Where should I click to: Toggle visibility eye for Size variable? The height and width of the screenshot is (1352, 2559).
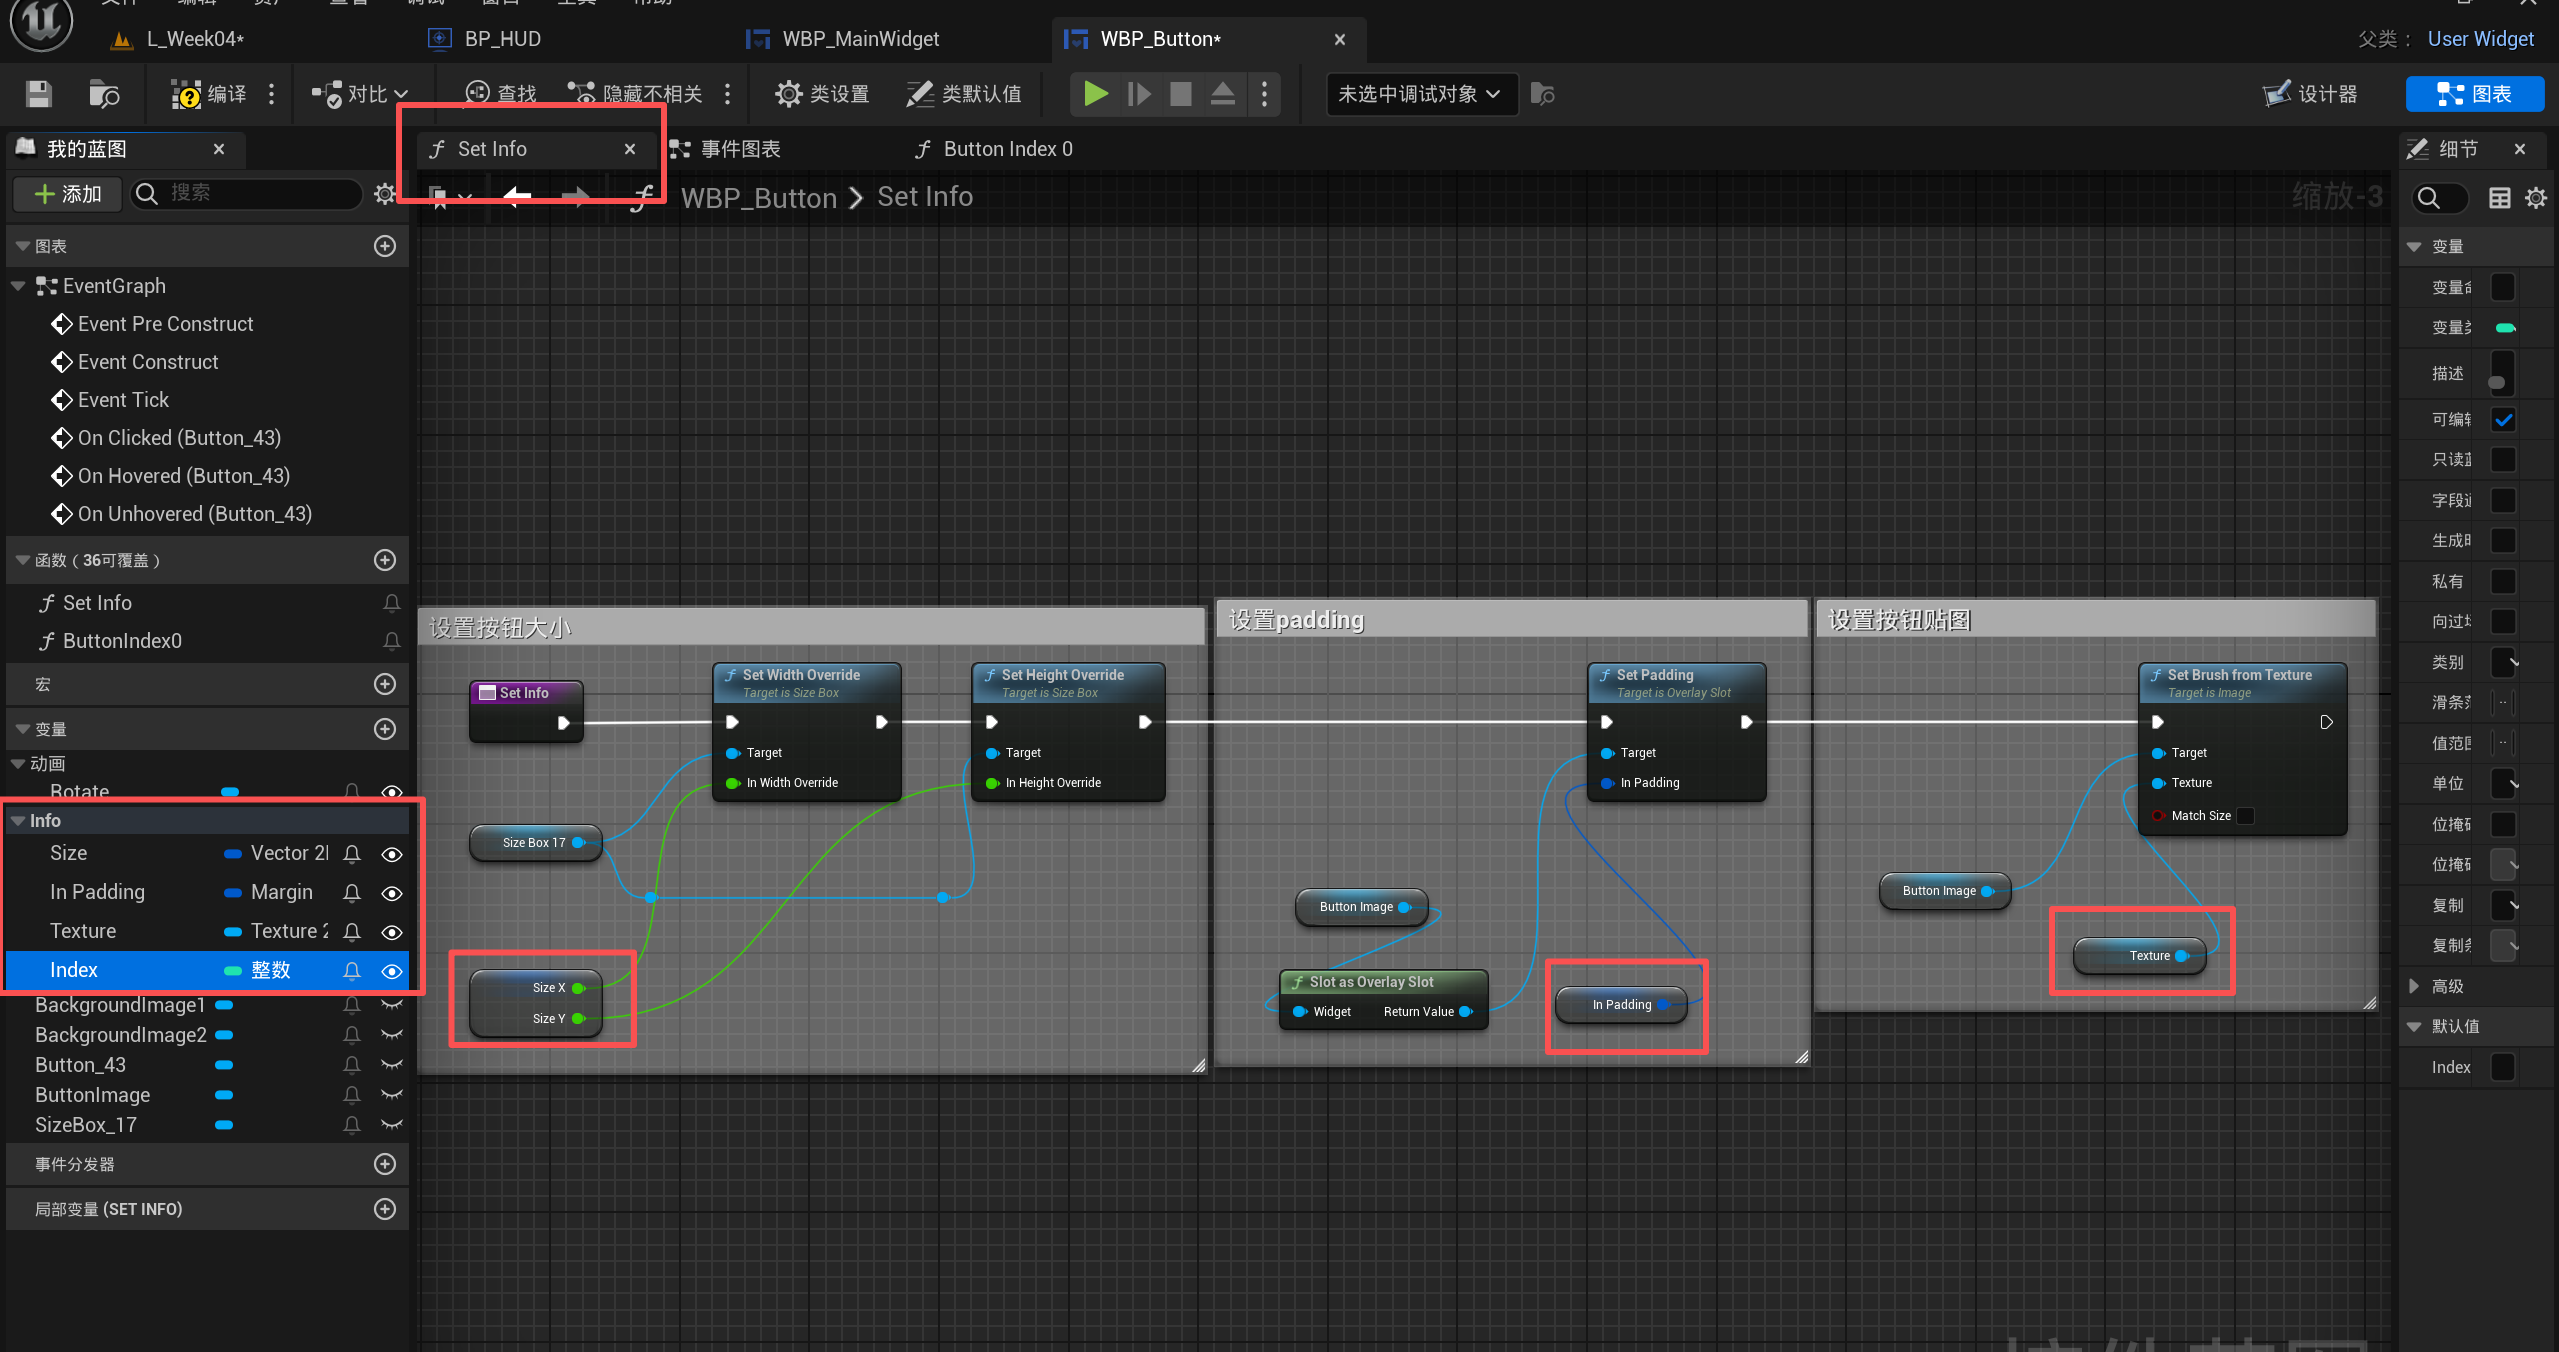coord(392,854)
